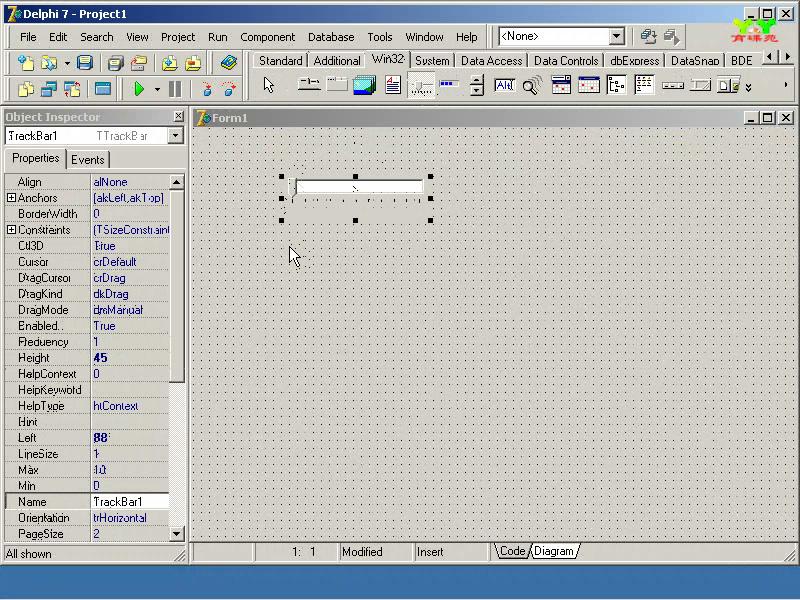Switch to the Diagram tab
800x600 pixels.
(554, 551)
